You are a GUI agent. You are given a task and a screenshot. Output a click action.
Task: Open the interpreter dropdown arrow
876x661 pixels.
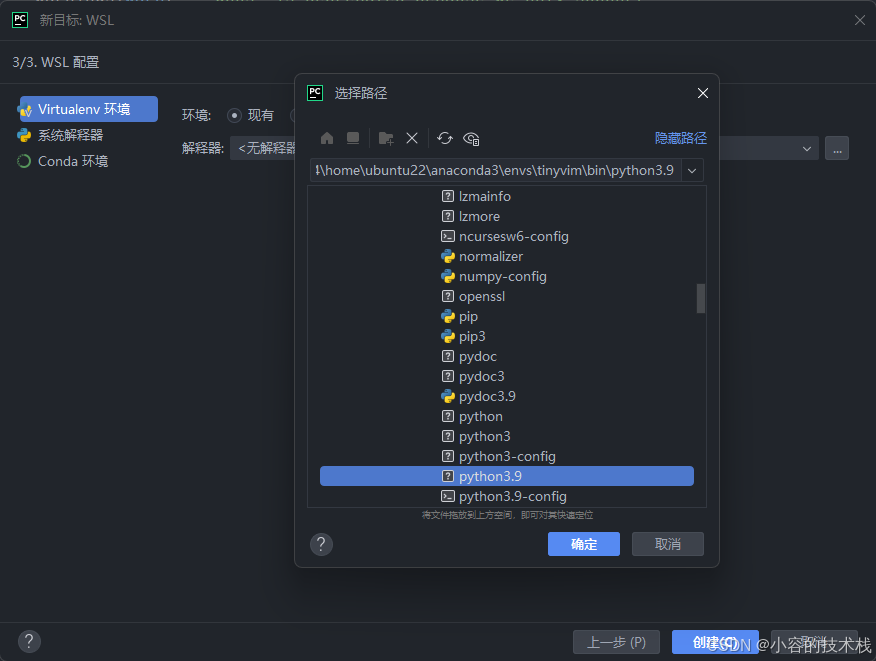(x=807, y=149)
